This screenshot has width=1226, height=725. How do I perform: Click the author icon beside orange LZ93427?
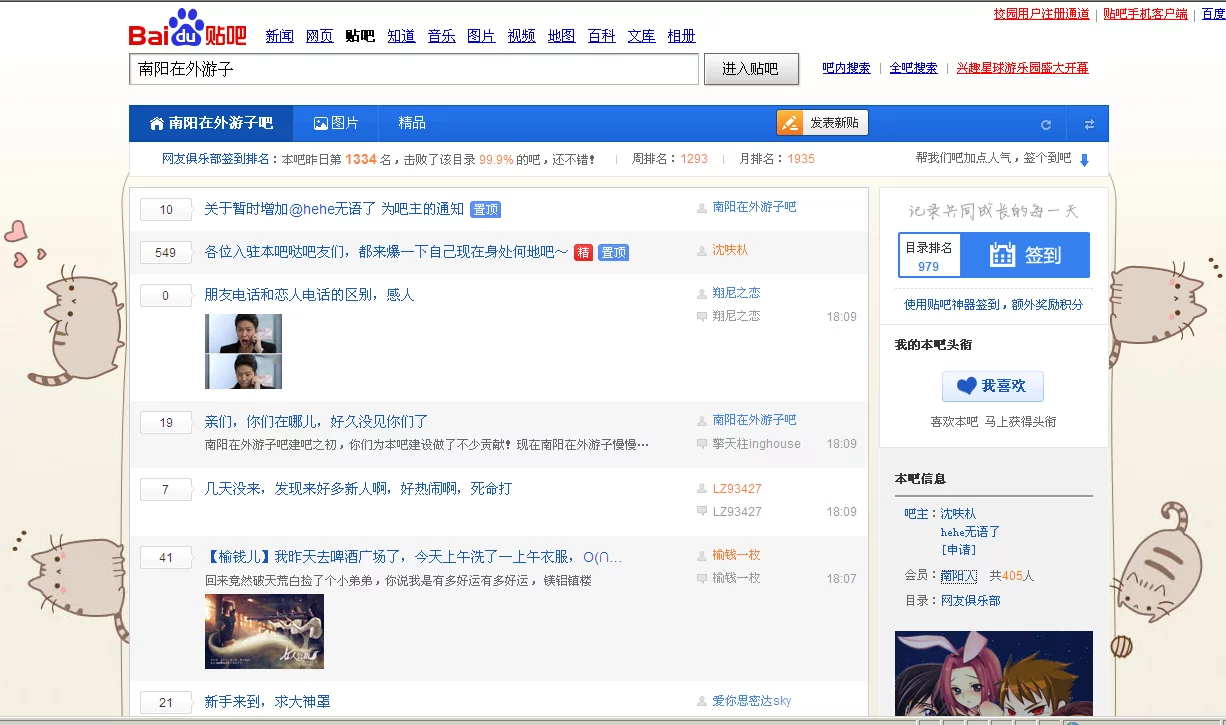[702, 489]
